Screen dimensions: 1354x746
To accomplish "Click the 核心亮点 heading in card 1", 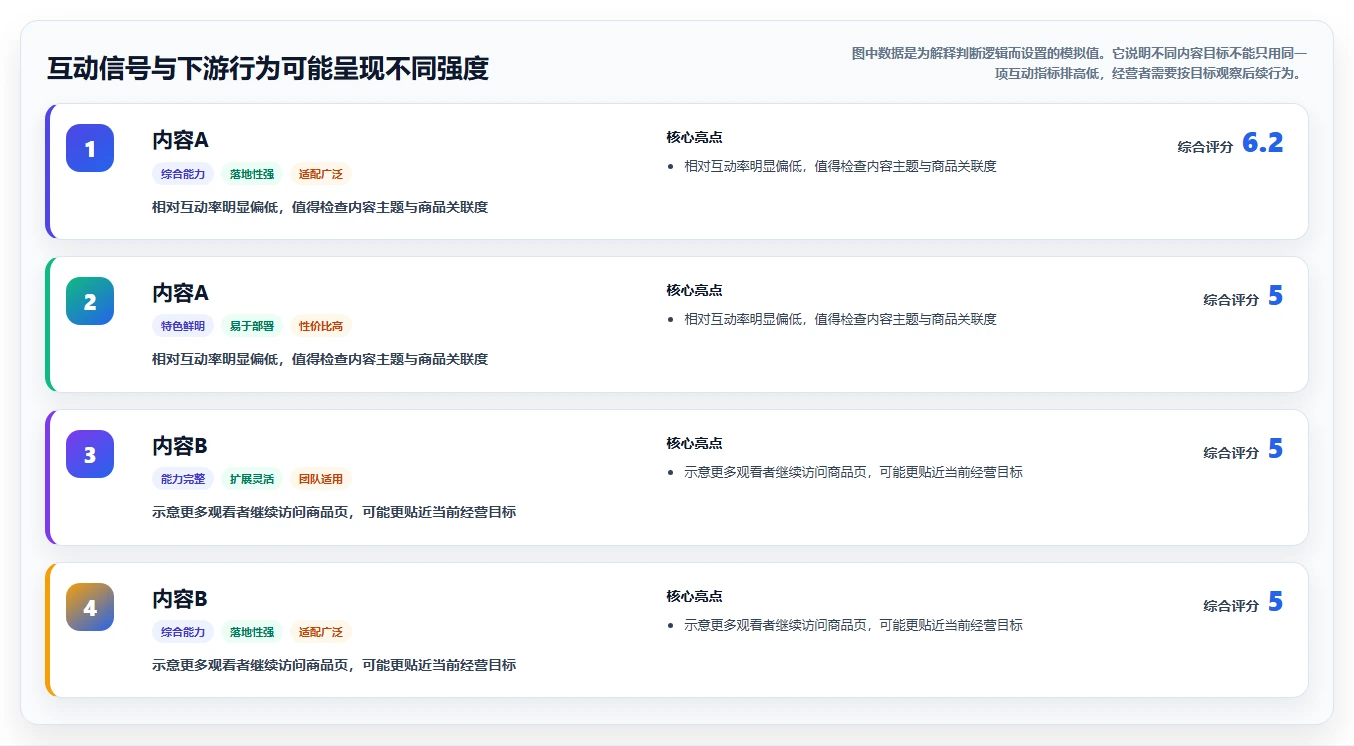I will [694, 137].
